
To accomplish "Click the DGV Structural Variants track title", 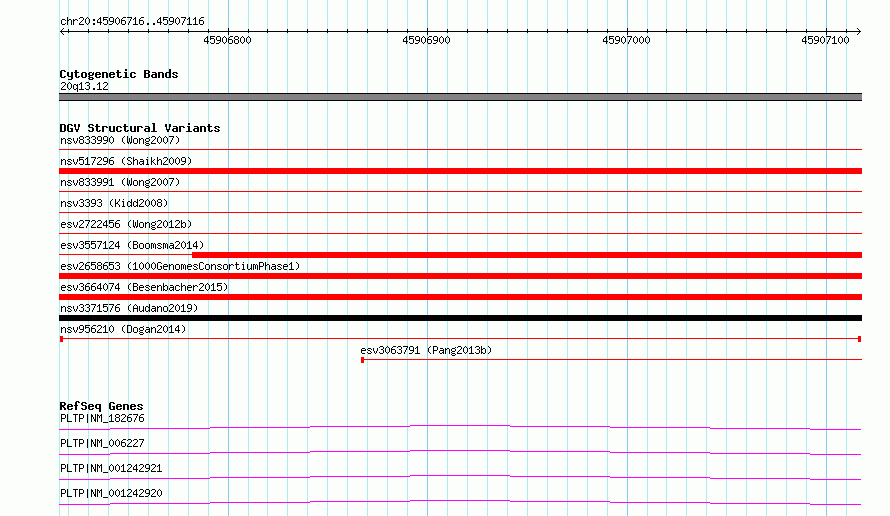I will [140, 128].
